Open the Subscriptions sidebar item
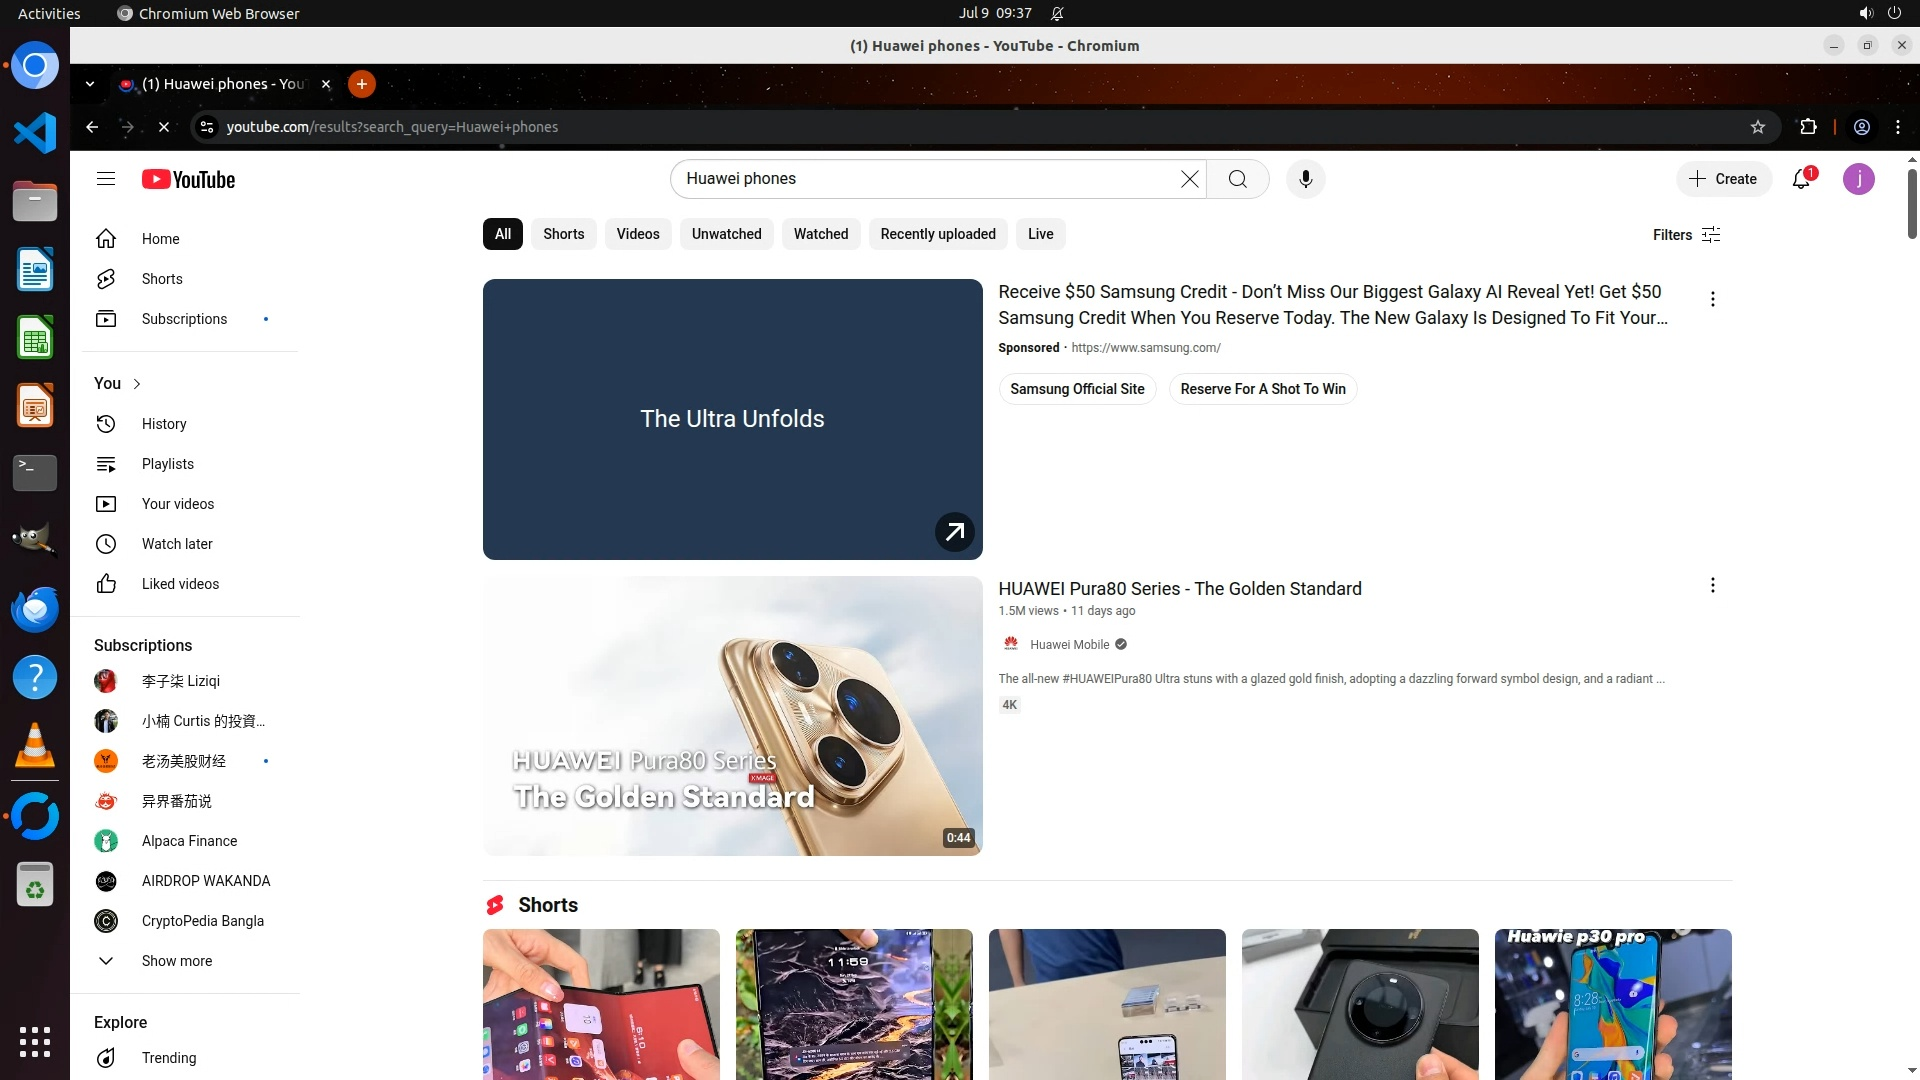1920x1080 pixels. tap(184, 319)
